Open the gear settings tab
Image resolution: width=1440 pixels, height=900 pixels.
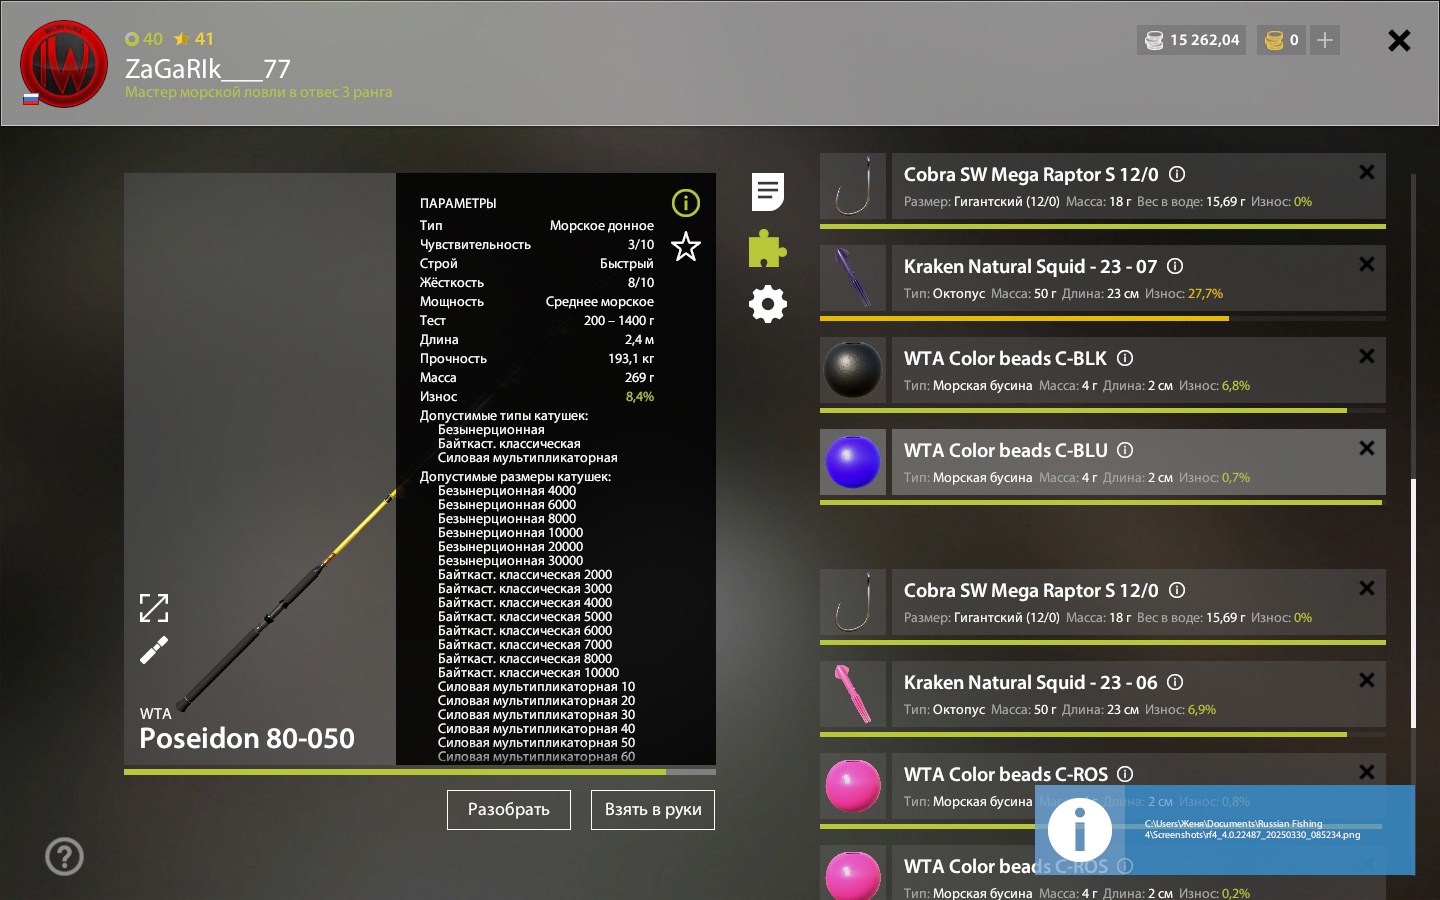[768, 304]
